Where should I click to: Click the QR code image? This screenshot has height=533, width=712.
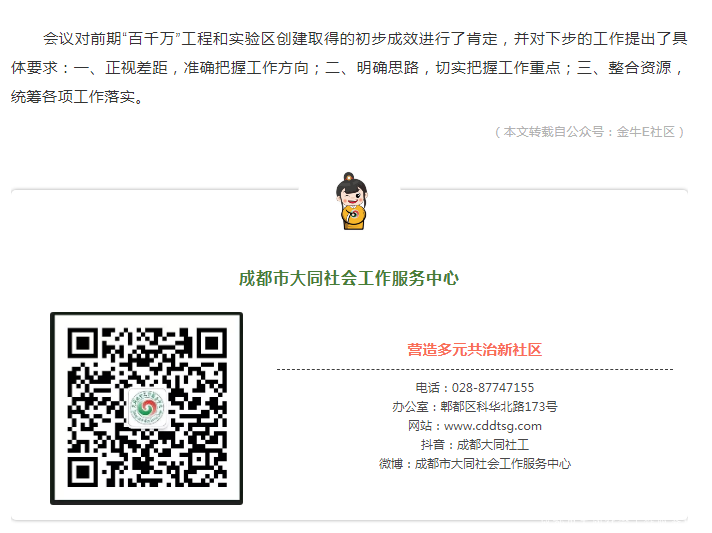pos(146,408)
